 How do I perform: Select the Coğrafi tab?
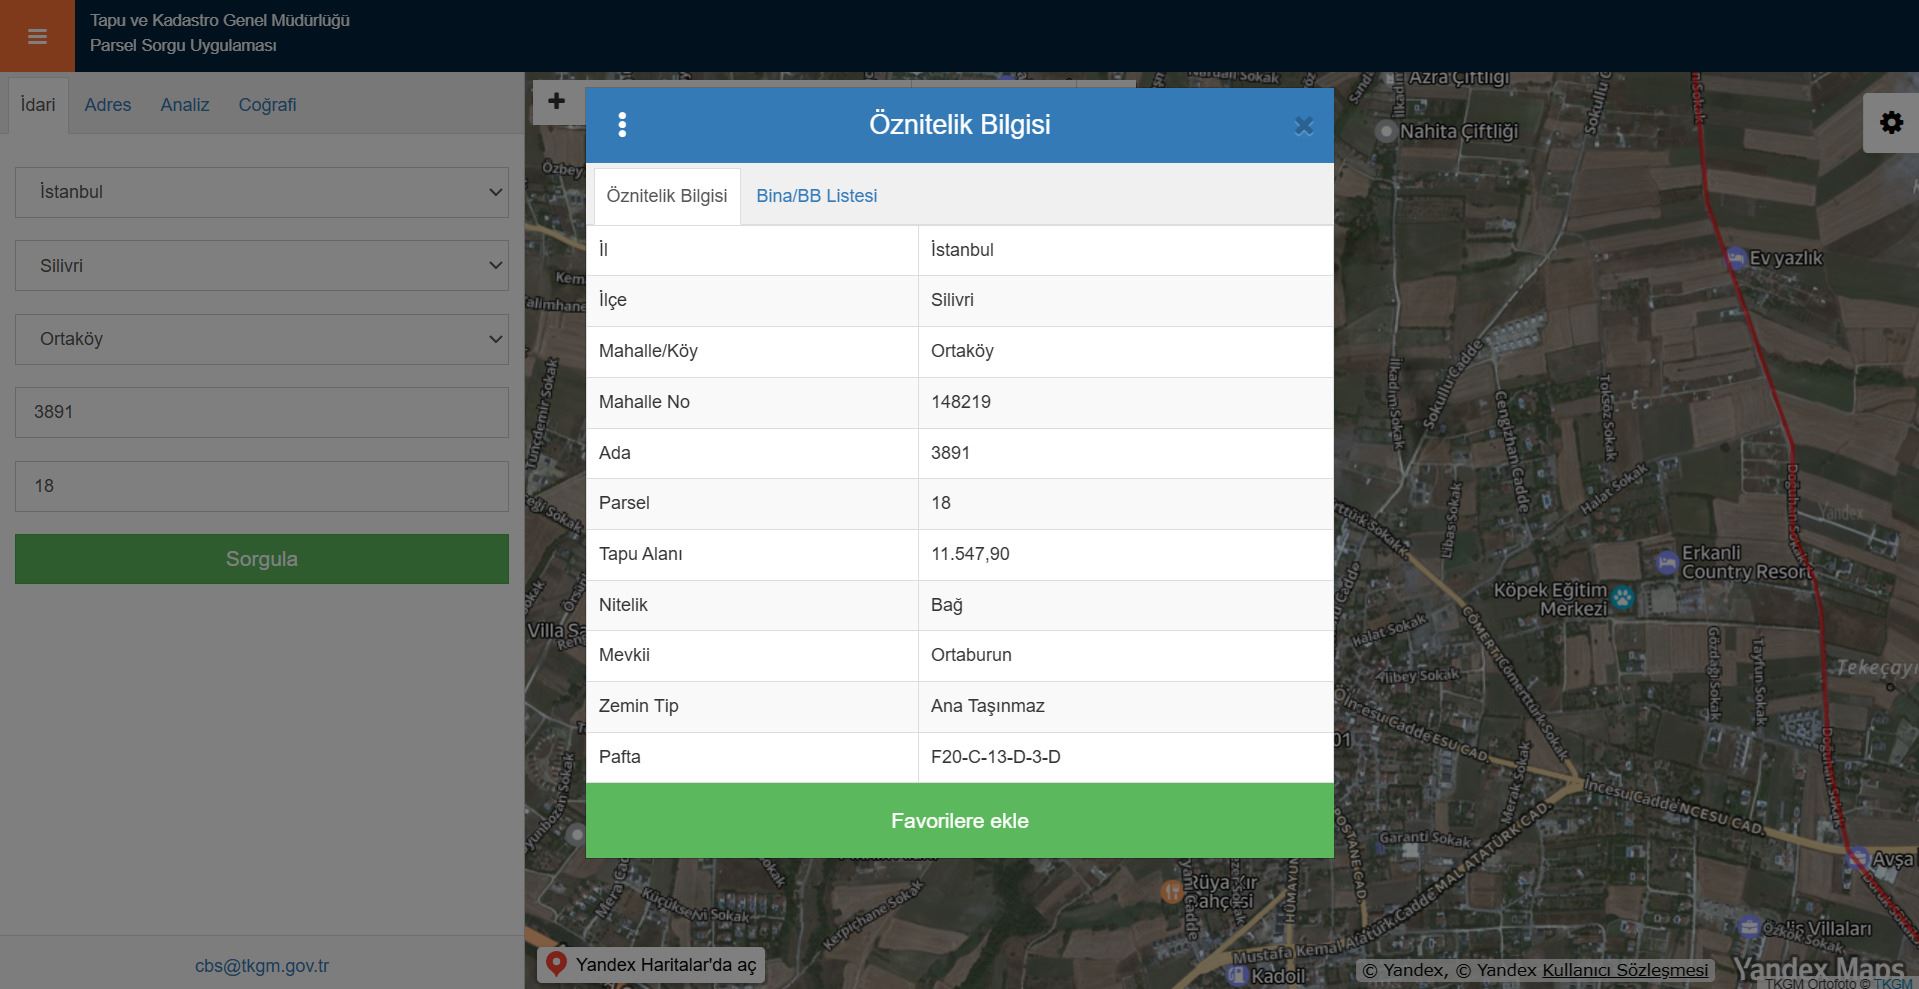point(267,105)
